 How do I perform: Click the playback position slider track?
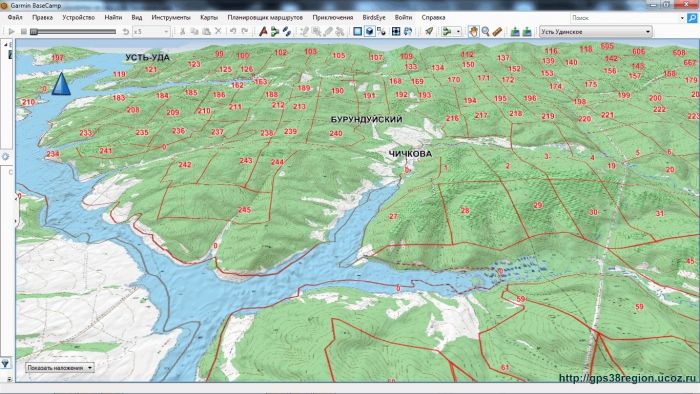coord(74,32)
